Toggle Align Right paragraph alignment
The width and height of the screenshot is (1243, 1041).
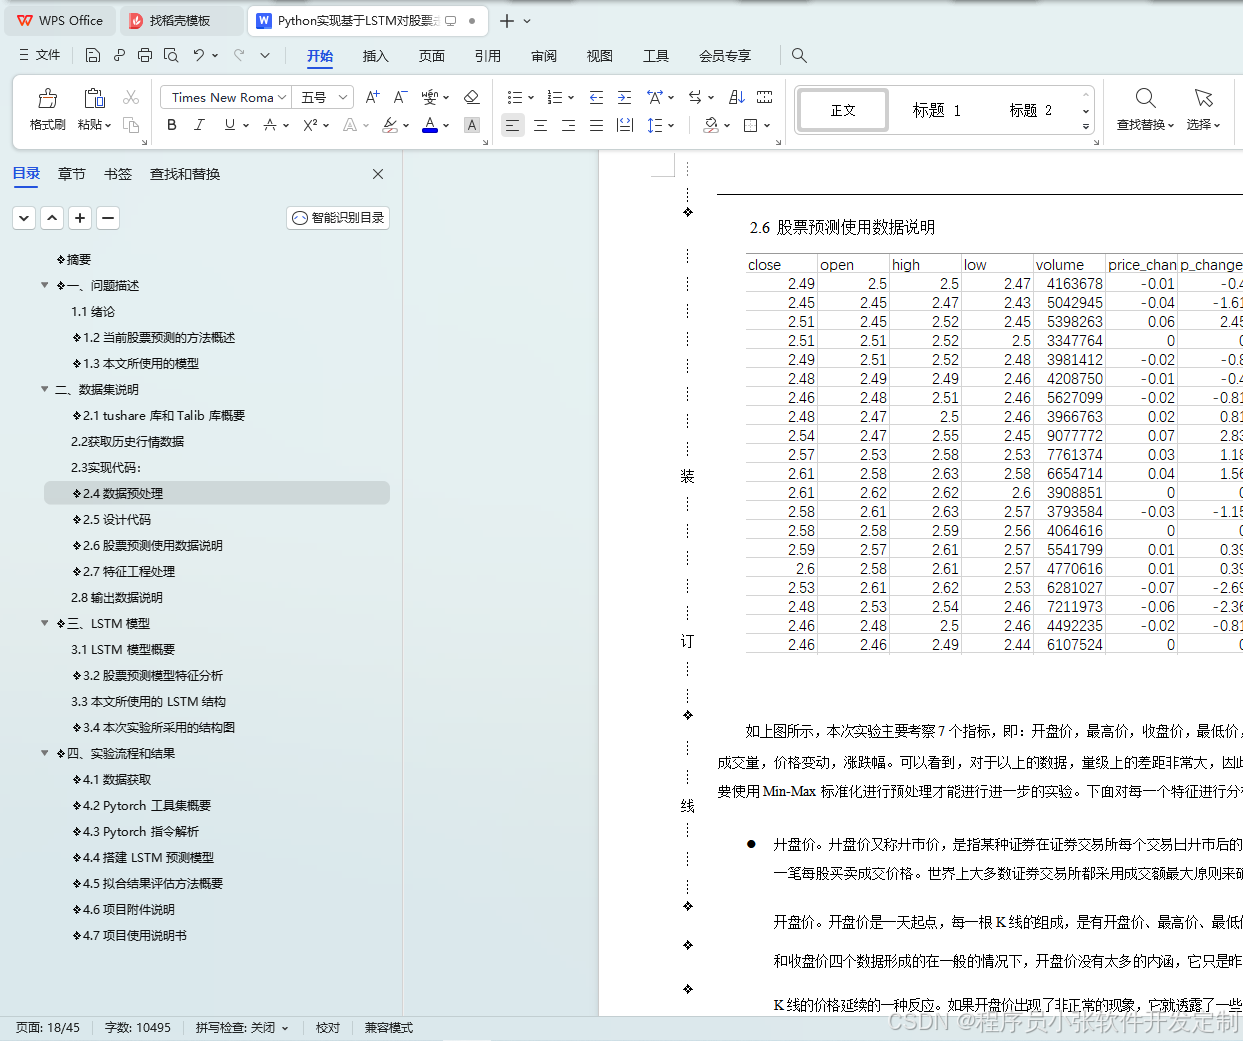(x=568, y=125)
